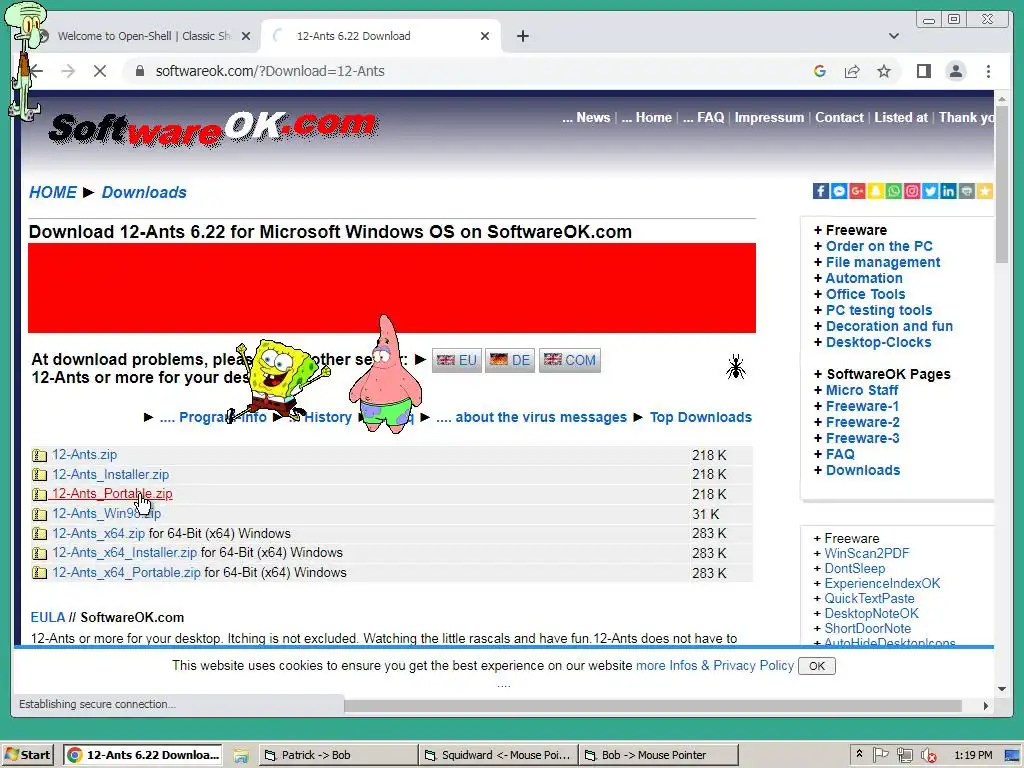Open the Contact header link
1024x768 pixels.
[x=839, y=118]
